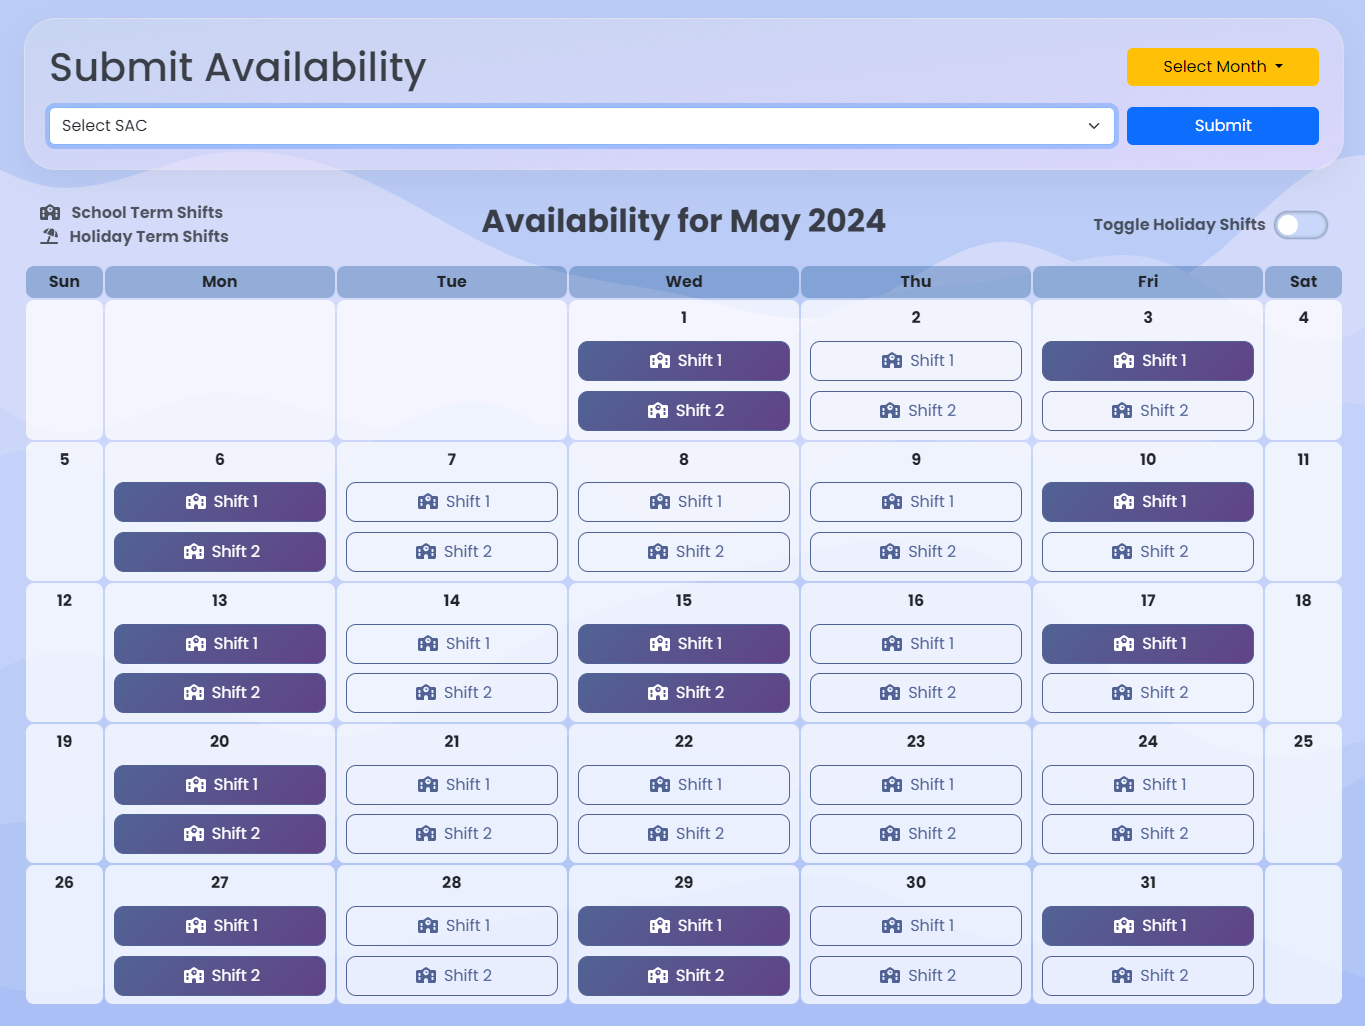Select Shift 1 on Tuesday May 21
This screenshot has height=1026, width=1365.
click(452, 785)
